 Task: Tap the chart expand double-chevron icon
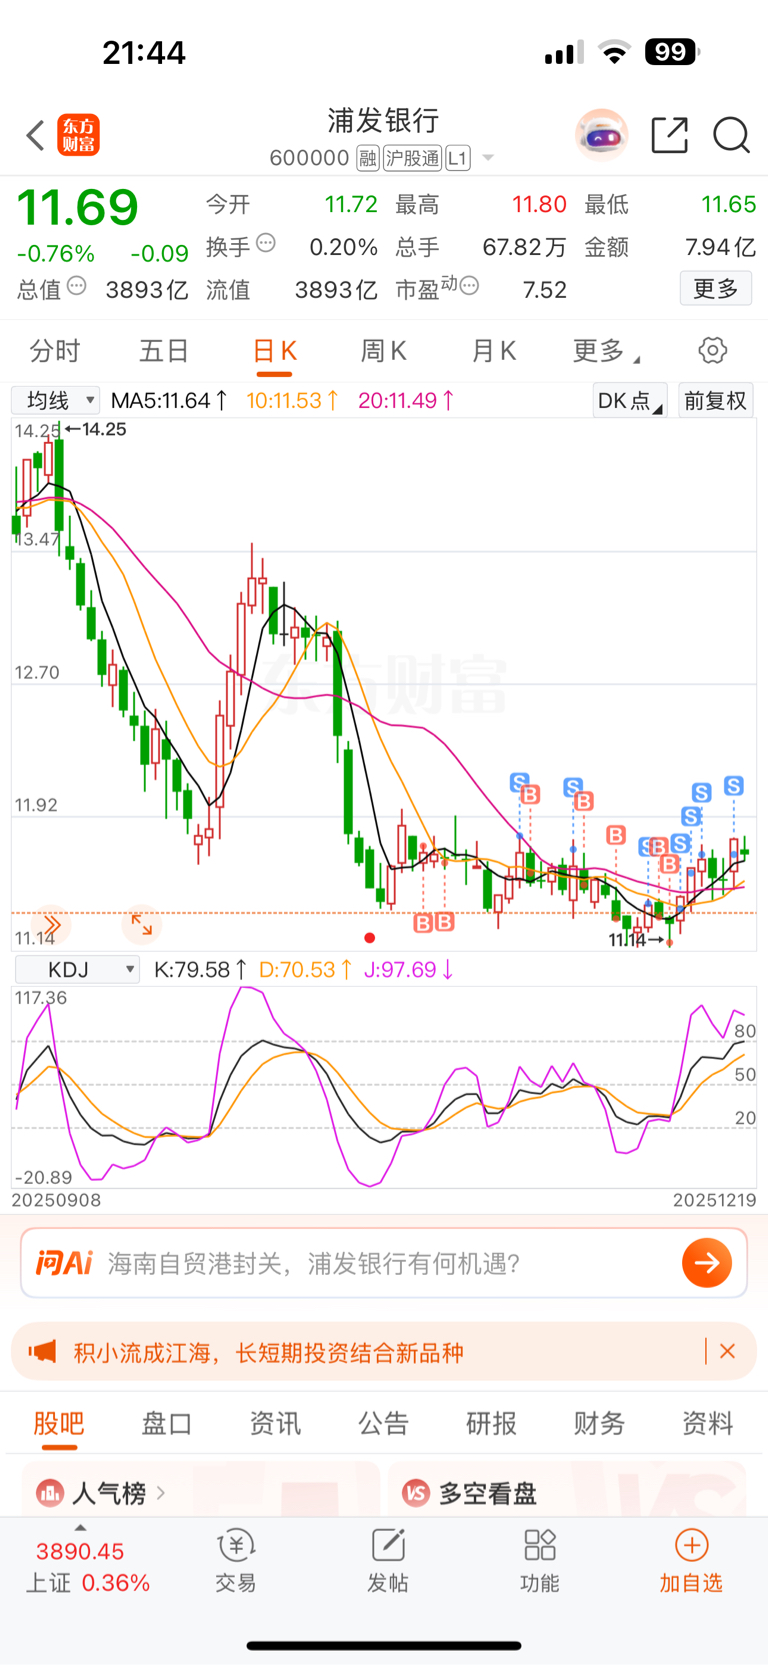coord(50,925)
